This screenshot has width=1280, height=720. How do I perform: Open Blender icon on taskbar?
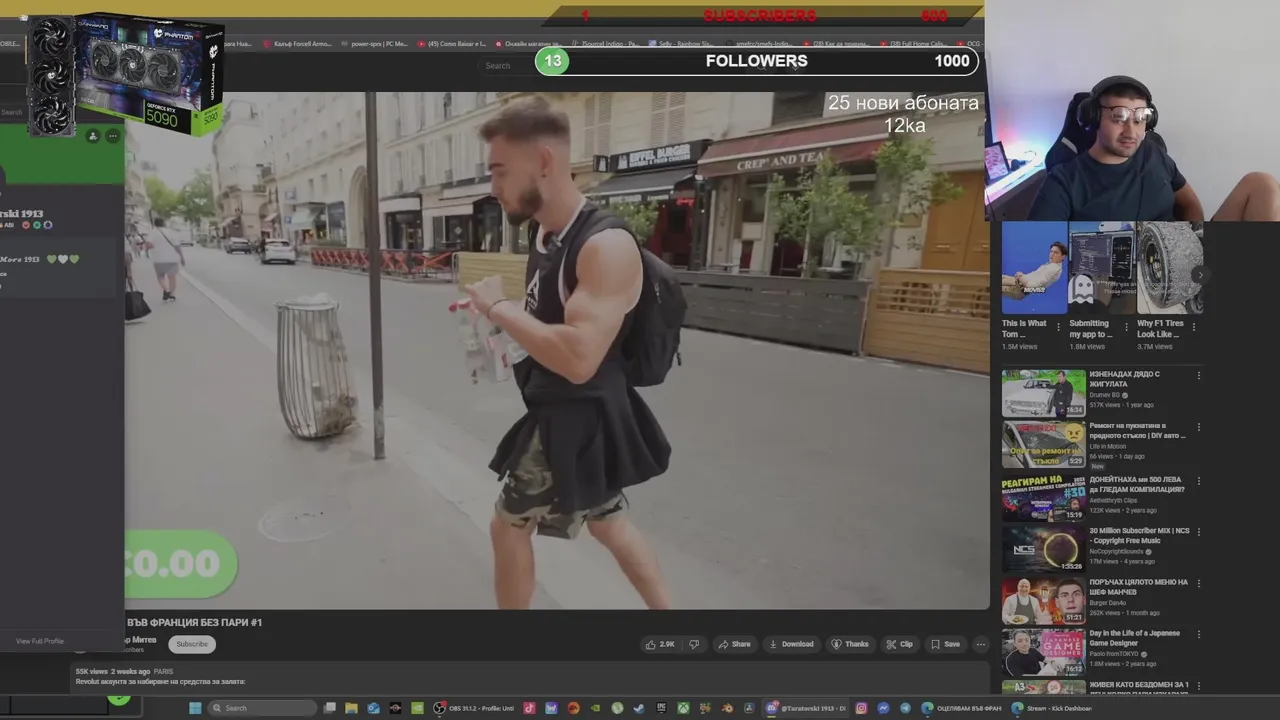pos(728,708)
